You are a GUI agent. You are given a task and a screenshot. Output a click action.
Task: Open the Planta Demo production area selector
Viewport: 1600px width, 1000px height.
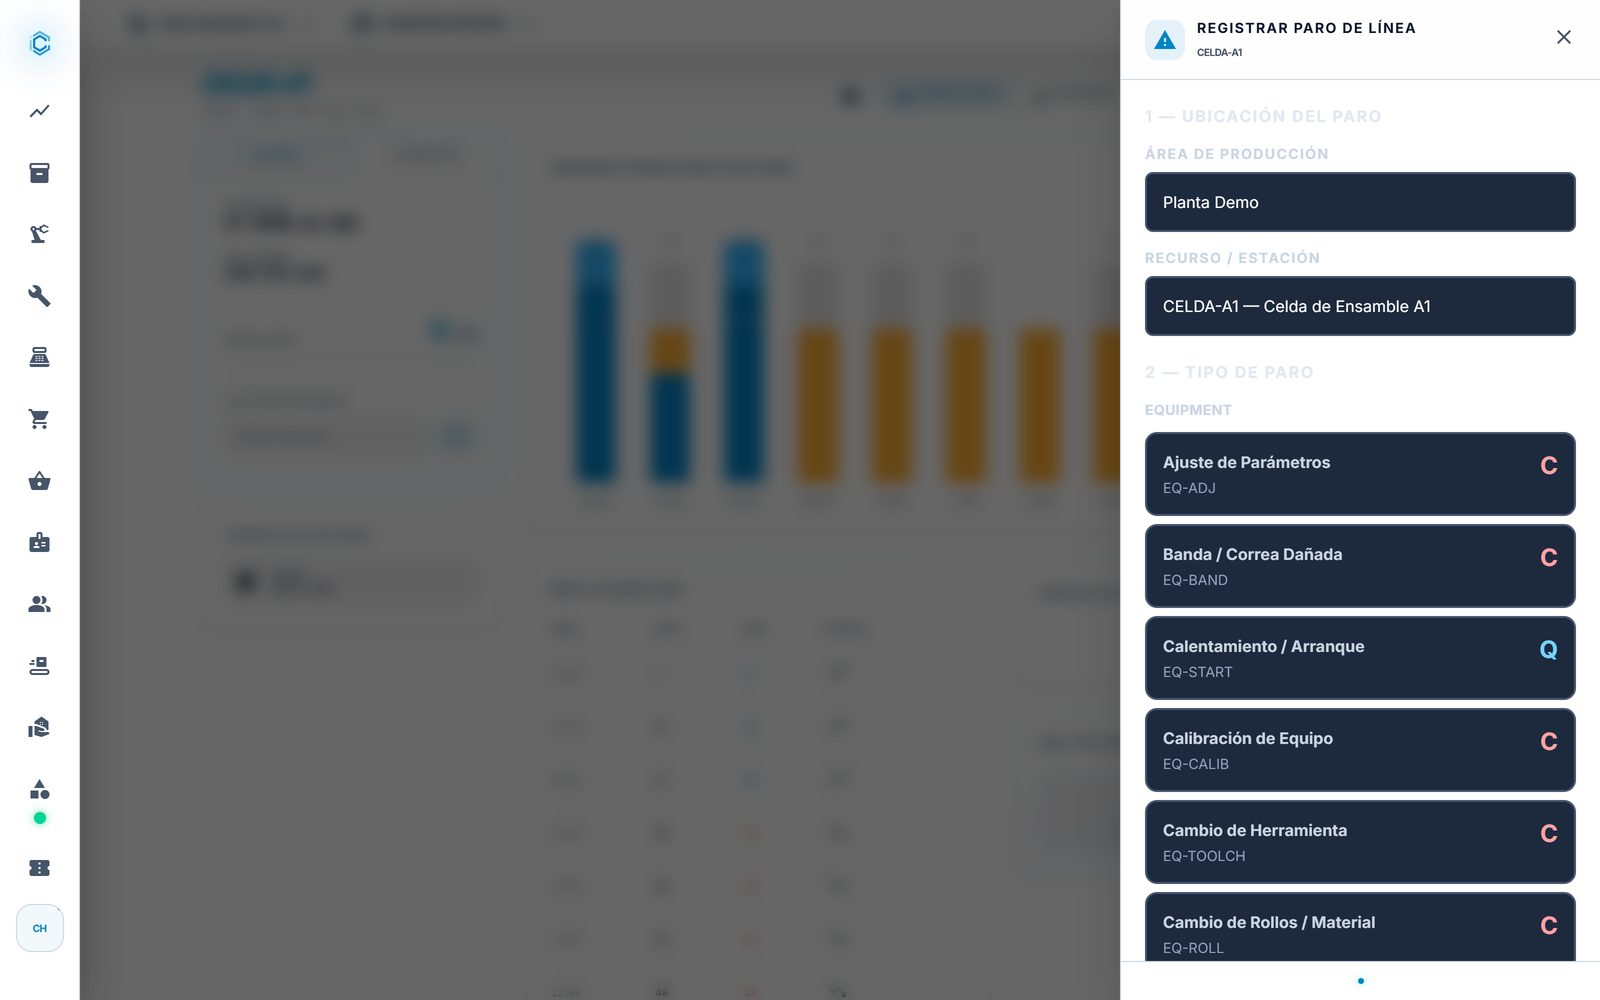1360,202
